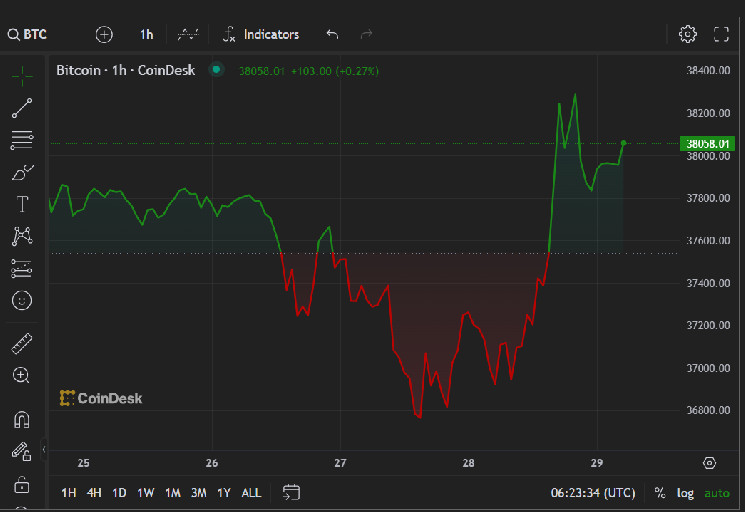Image resolution: width=745 pixels, height=512 pixels.
Task: Select the trend line drawing tool
Action: tap(22, 108)
